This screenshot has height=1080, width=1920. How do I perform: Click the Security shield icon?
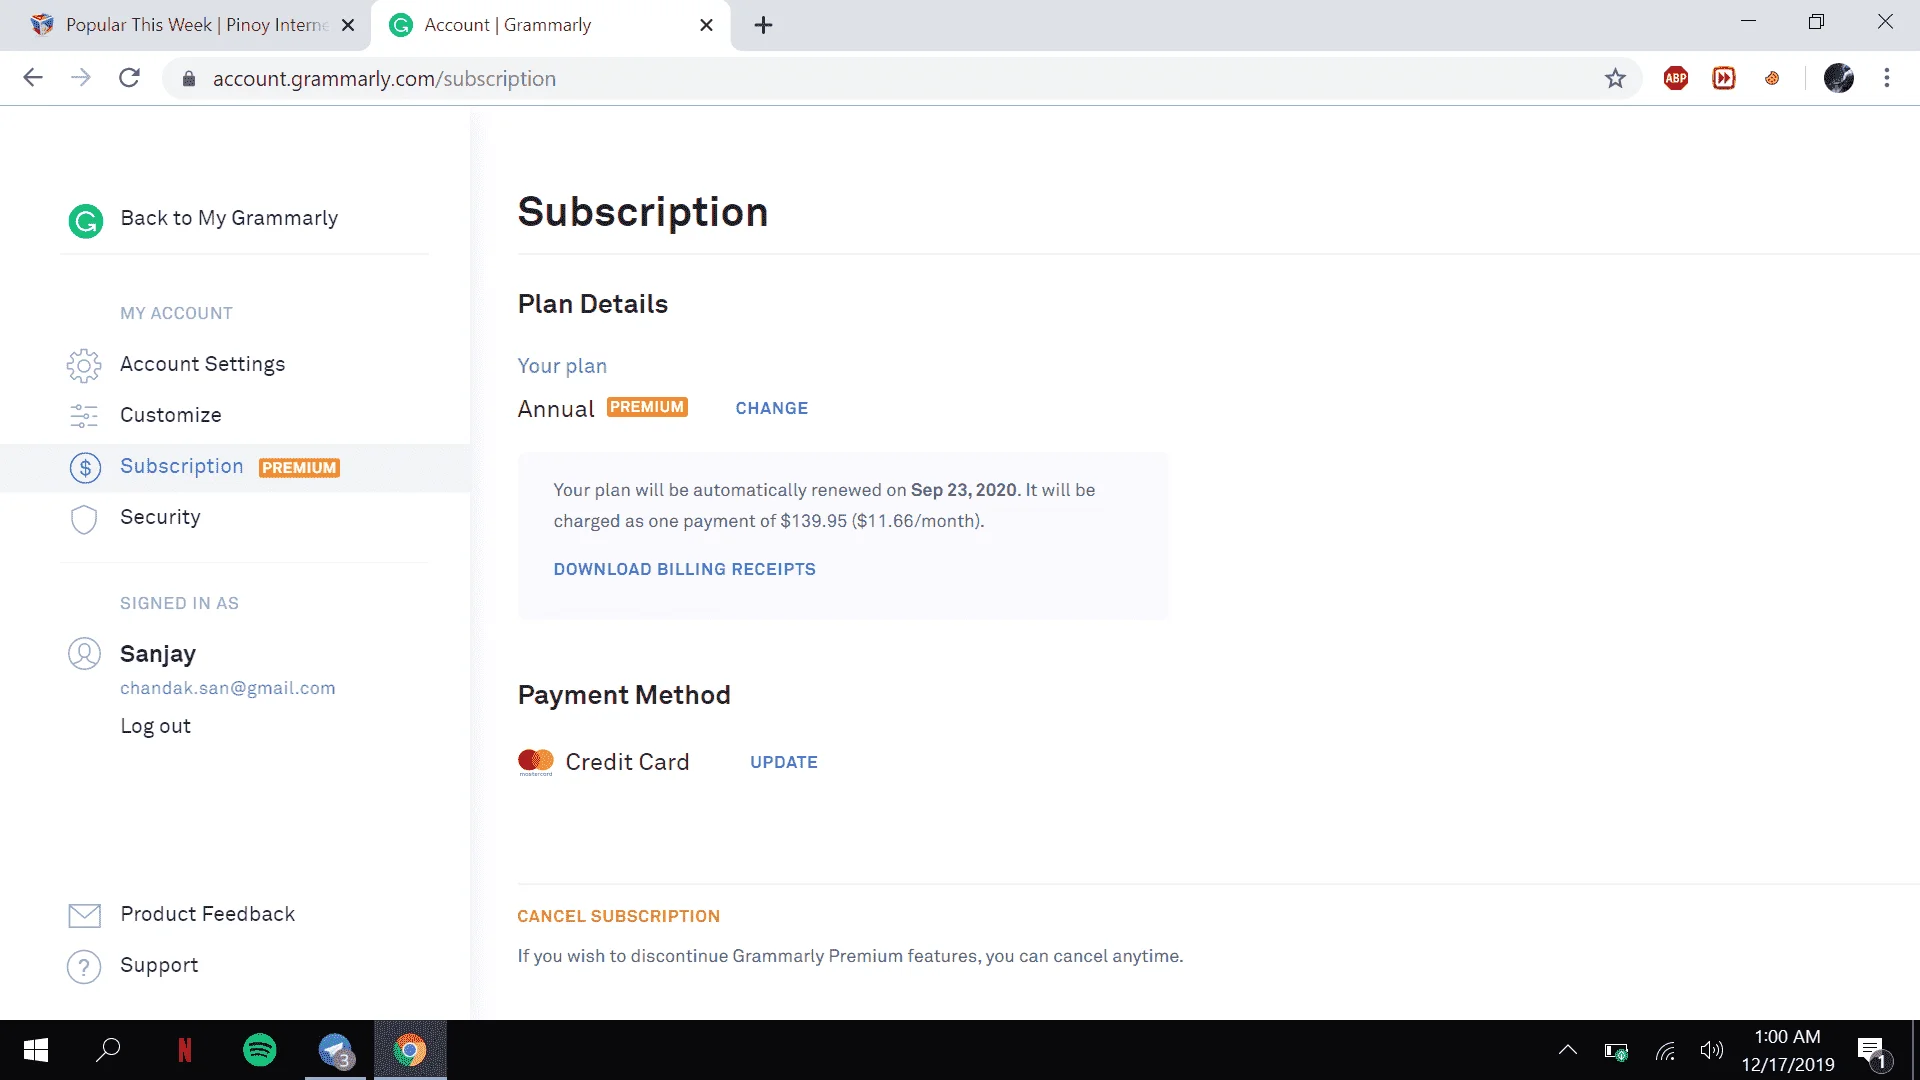(x=84, y=518)
